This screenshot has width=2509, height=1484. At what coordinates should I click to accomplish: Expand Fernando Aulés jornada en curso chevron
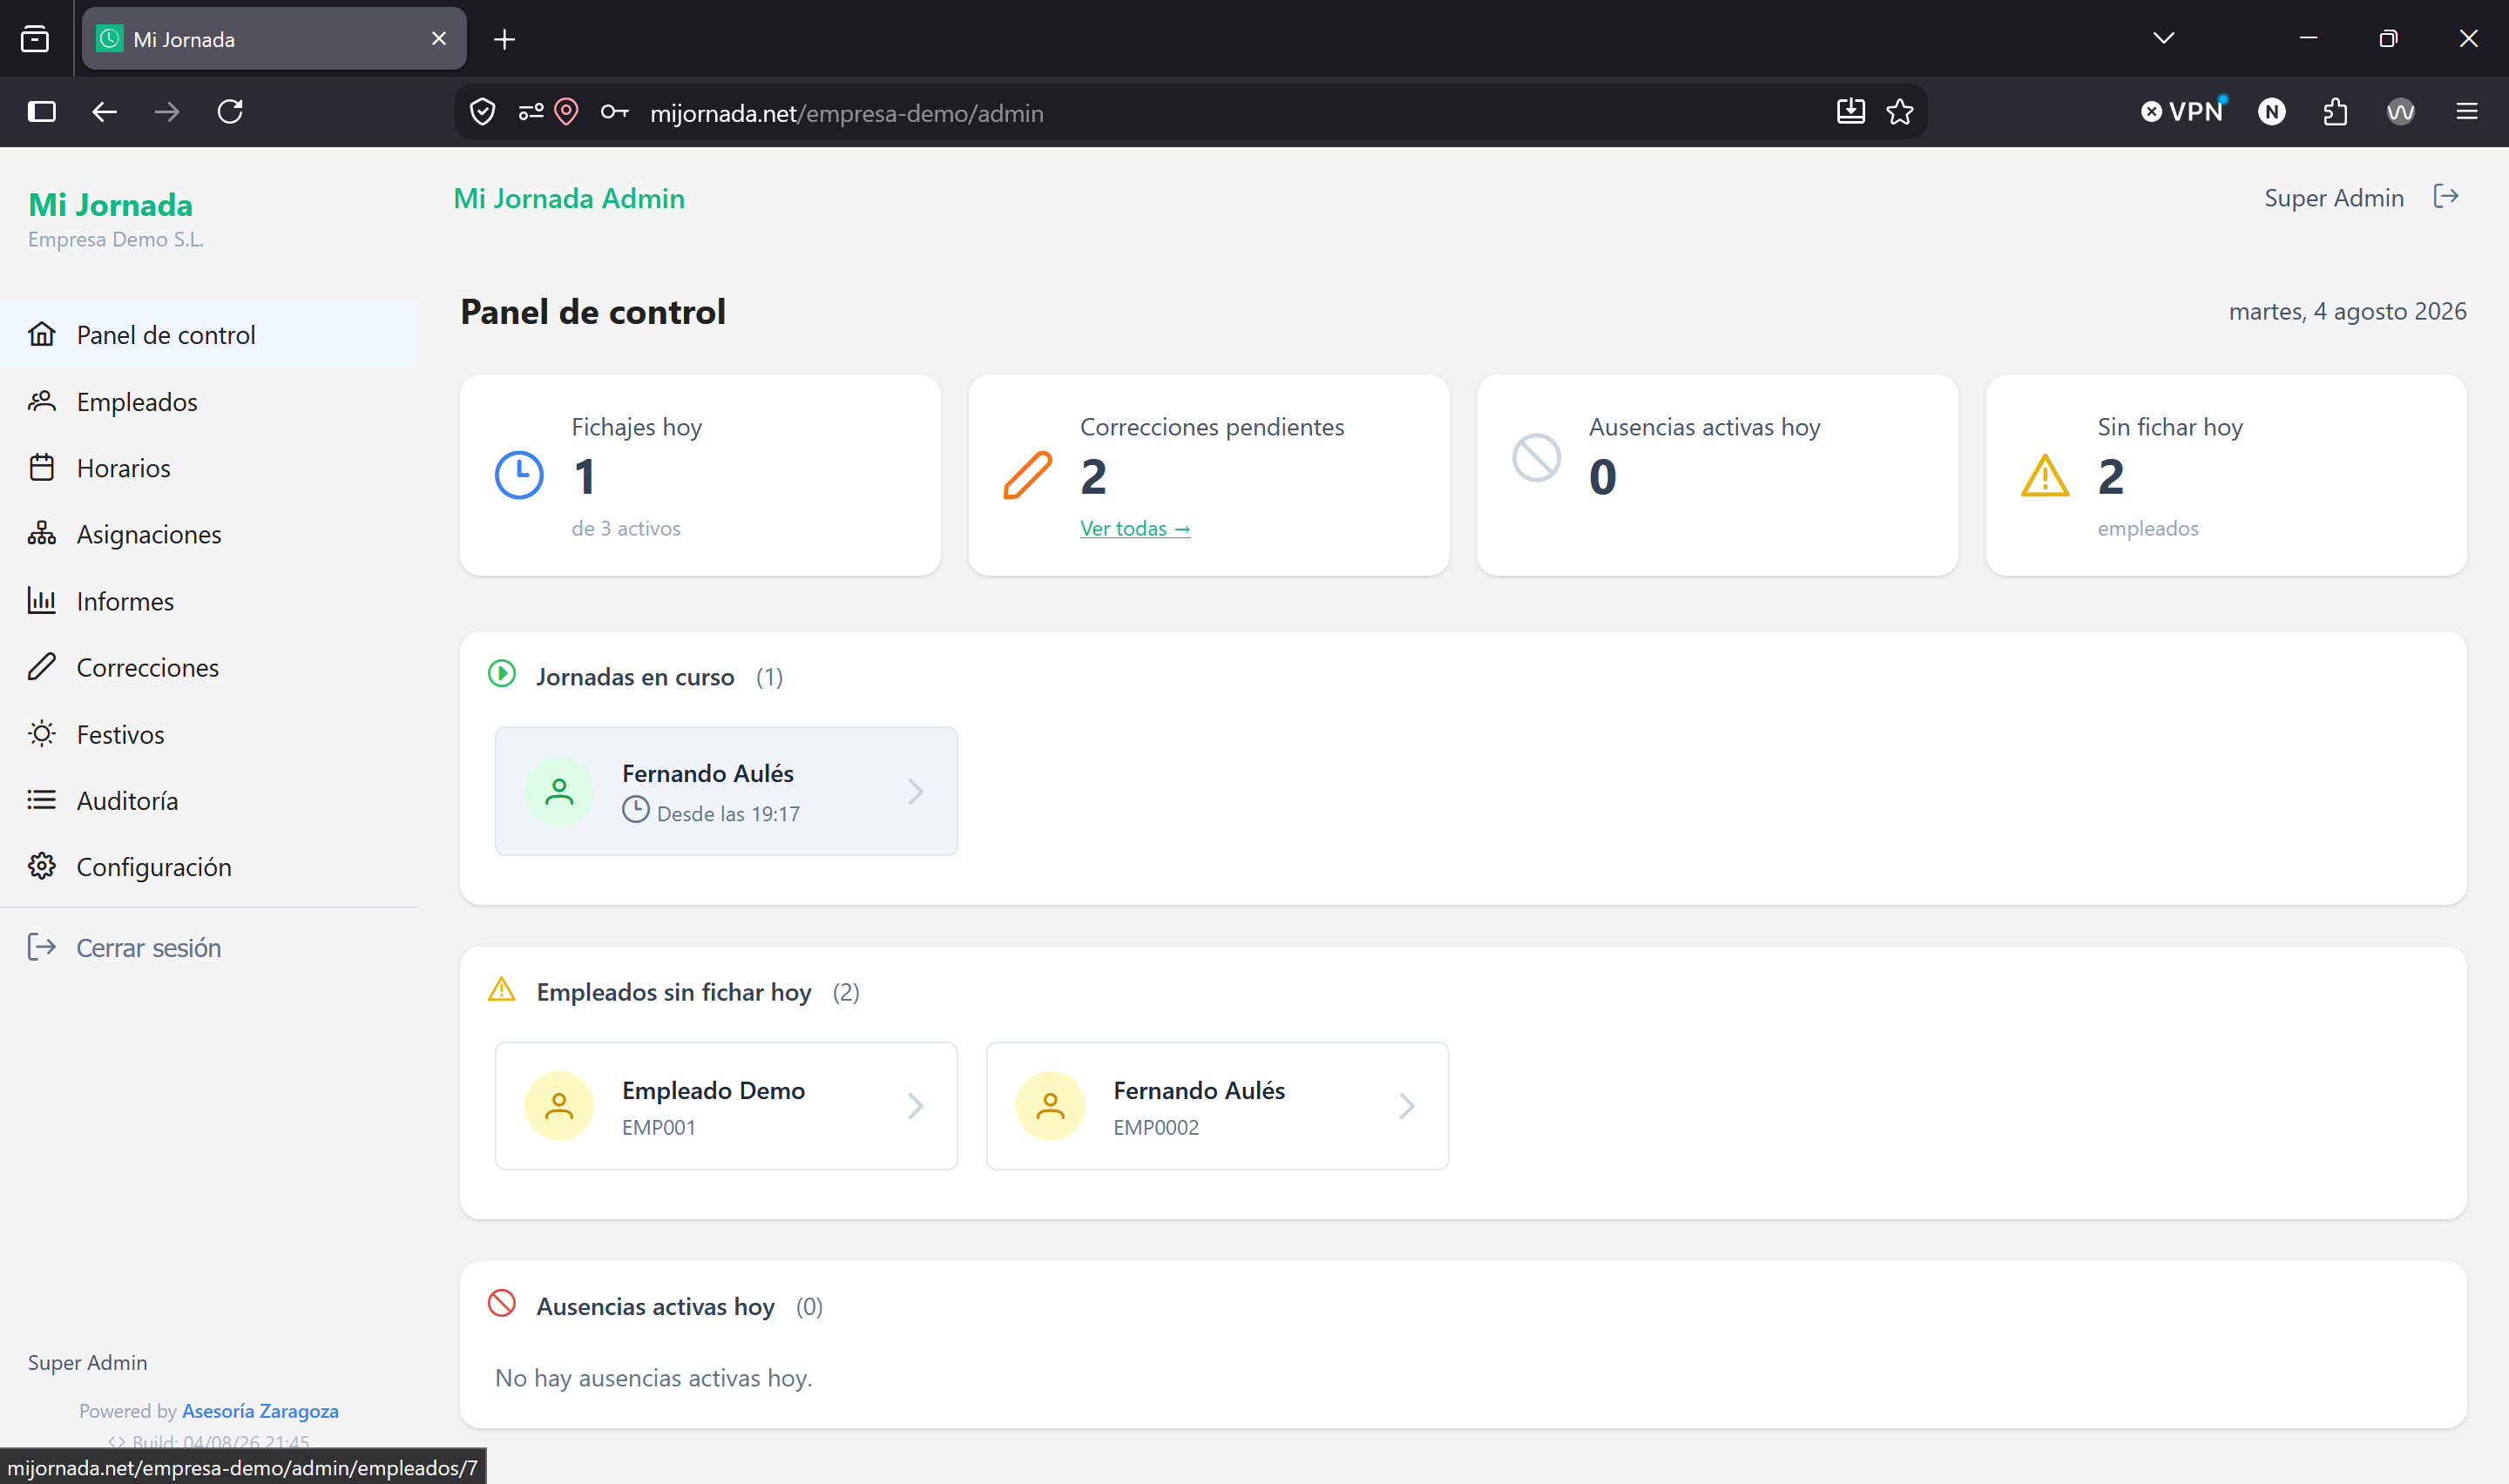[x=915, y=792]
